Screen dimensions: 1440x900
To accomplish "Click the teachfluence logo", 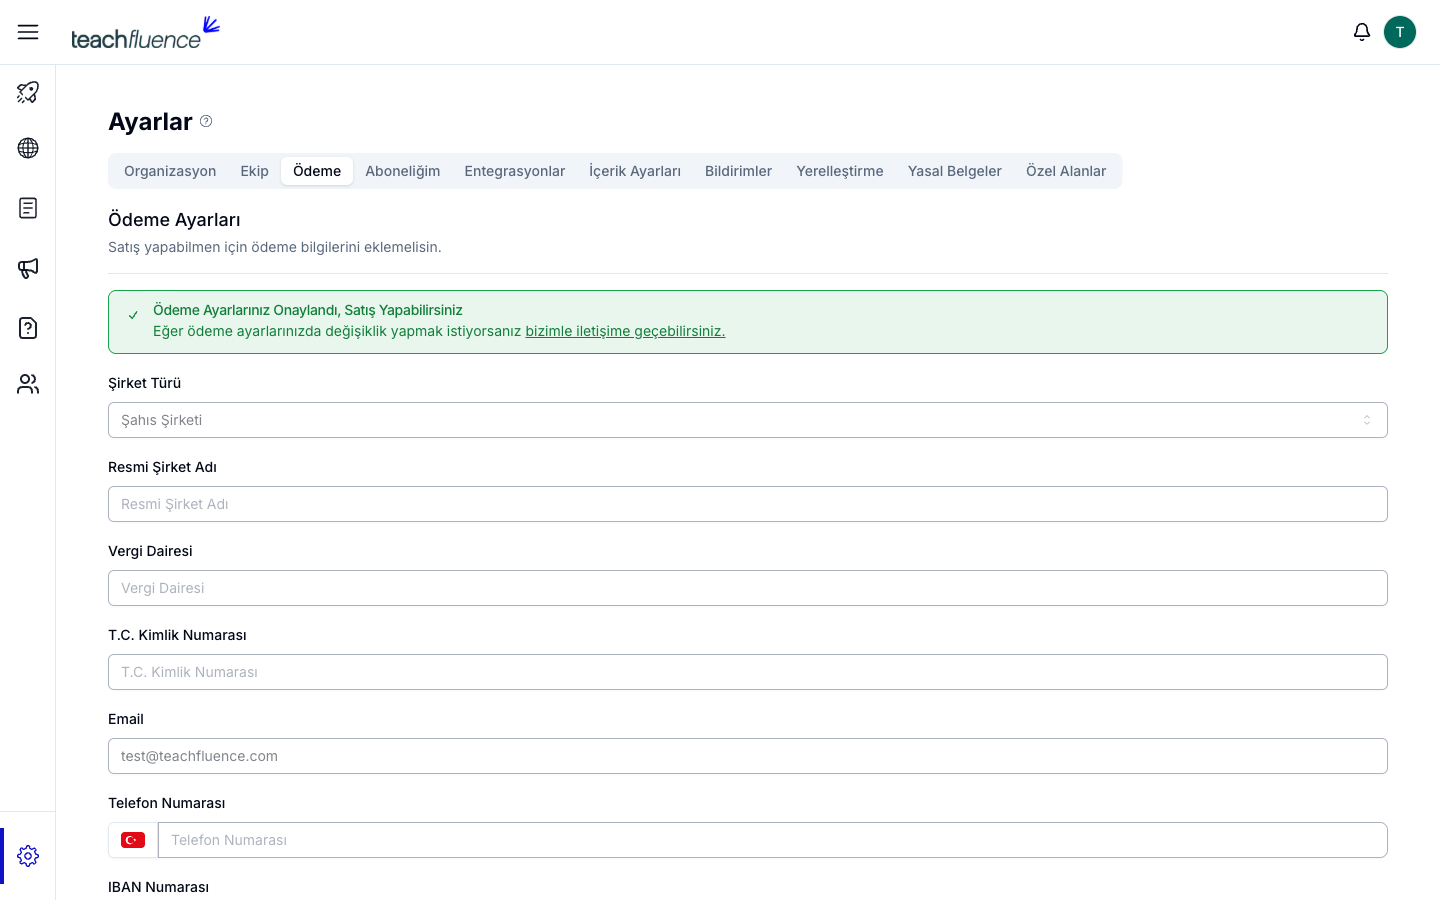I will point(145,33).
